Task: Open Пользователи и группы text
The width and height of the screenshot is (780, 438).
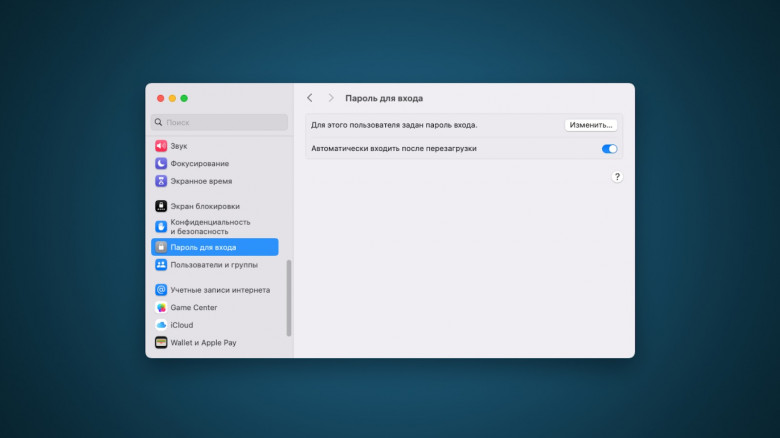Action: [214, 265]
